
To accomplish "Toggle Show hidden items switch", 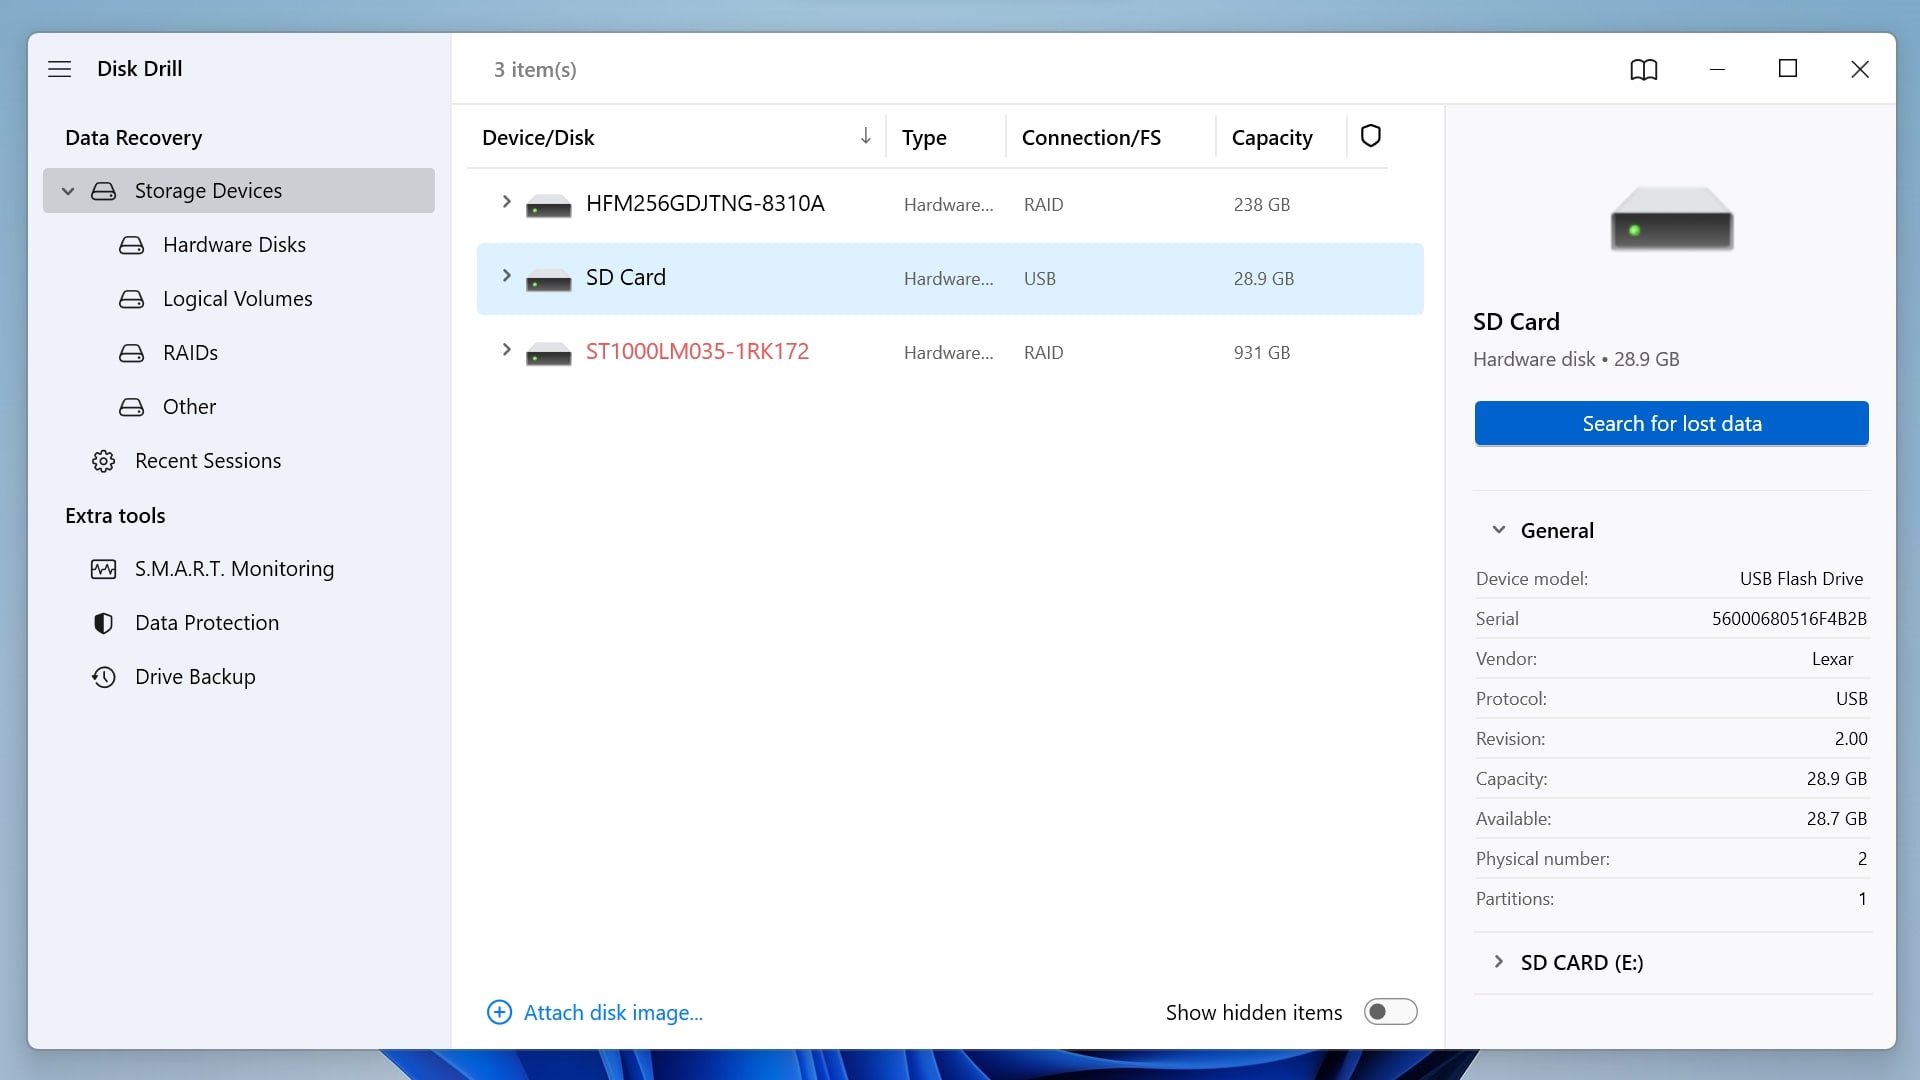I will tap(1391, 1012).
